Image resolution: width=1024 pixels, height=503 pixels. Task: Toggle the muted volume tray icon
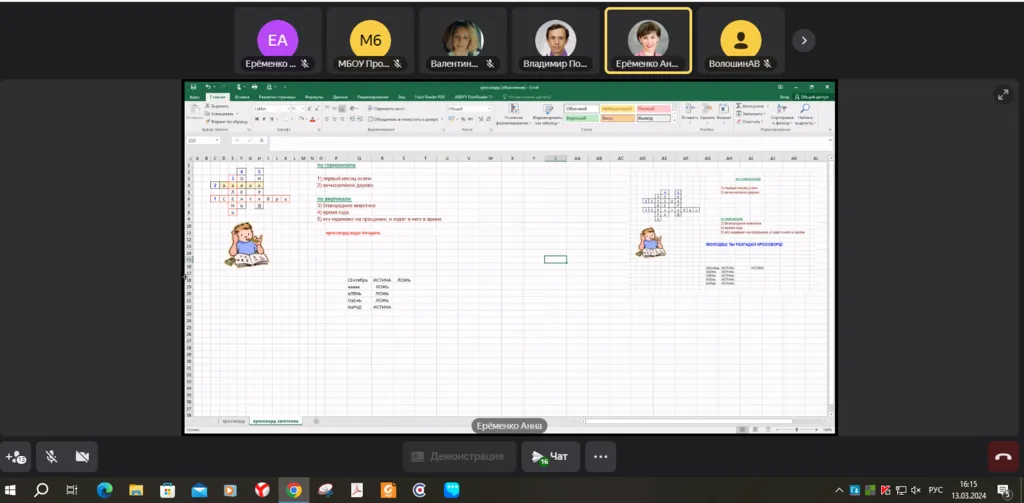point(916,490)
